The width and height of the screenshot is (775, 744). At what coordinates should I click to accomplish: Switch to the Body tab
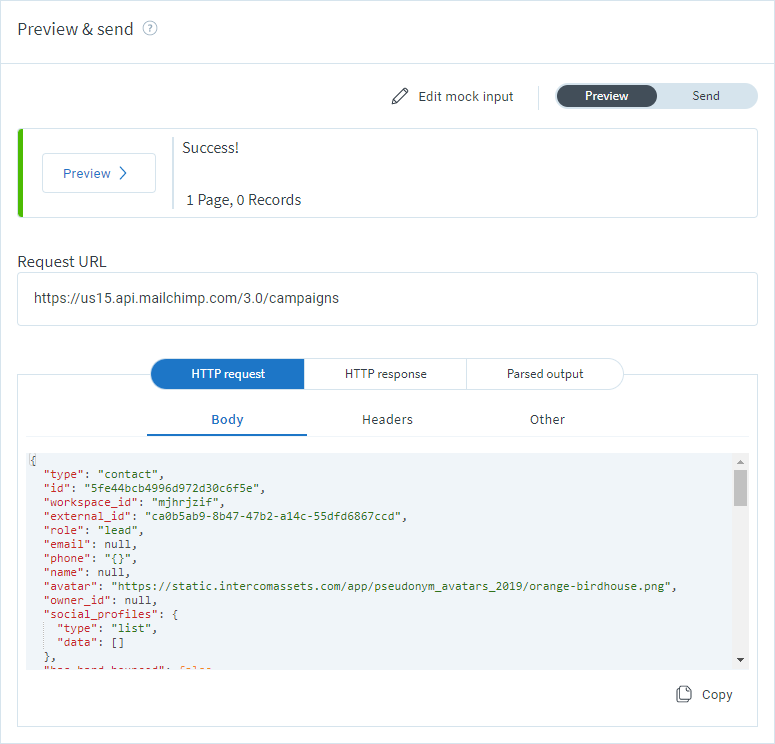227,420
